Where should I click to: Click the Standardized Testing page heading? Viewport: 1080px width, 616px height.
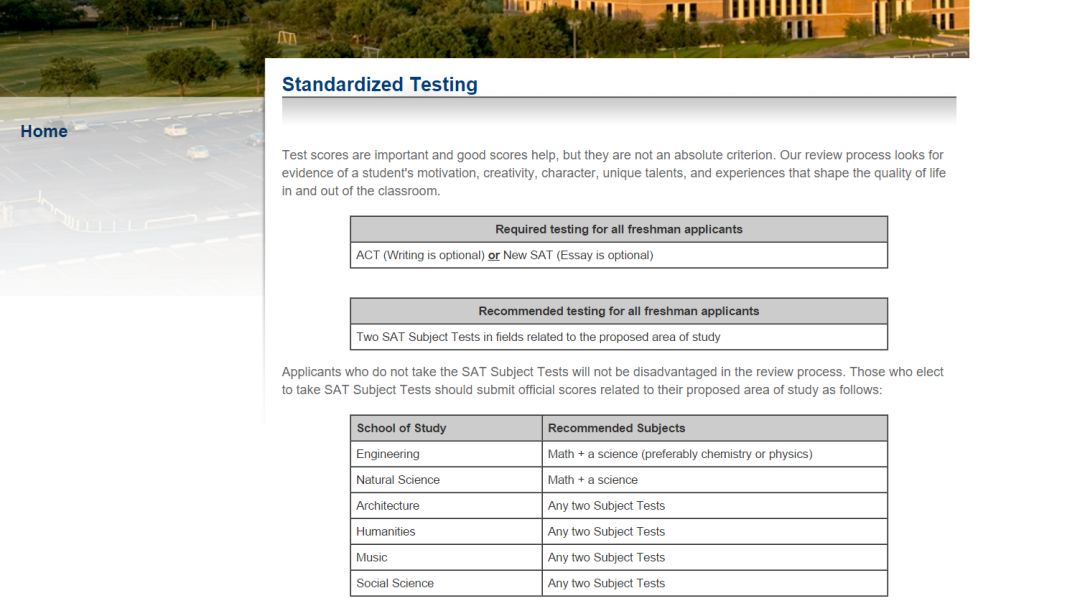[380, 84]
